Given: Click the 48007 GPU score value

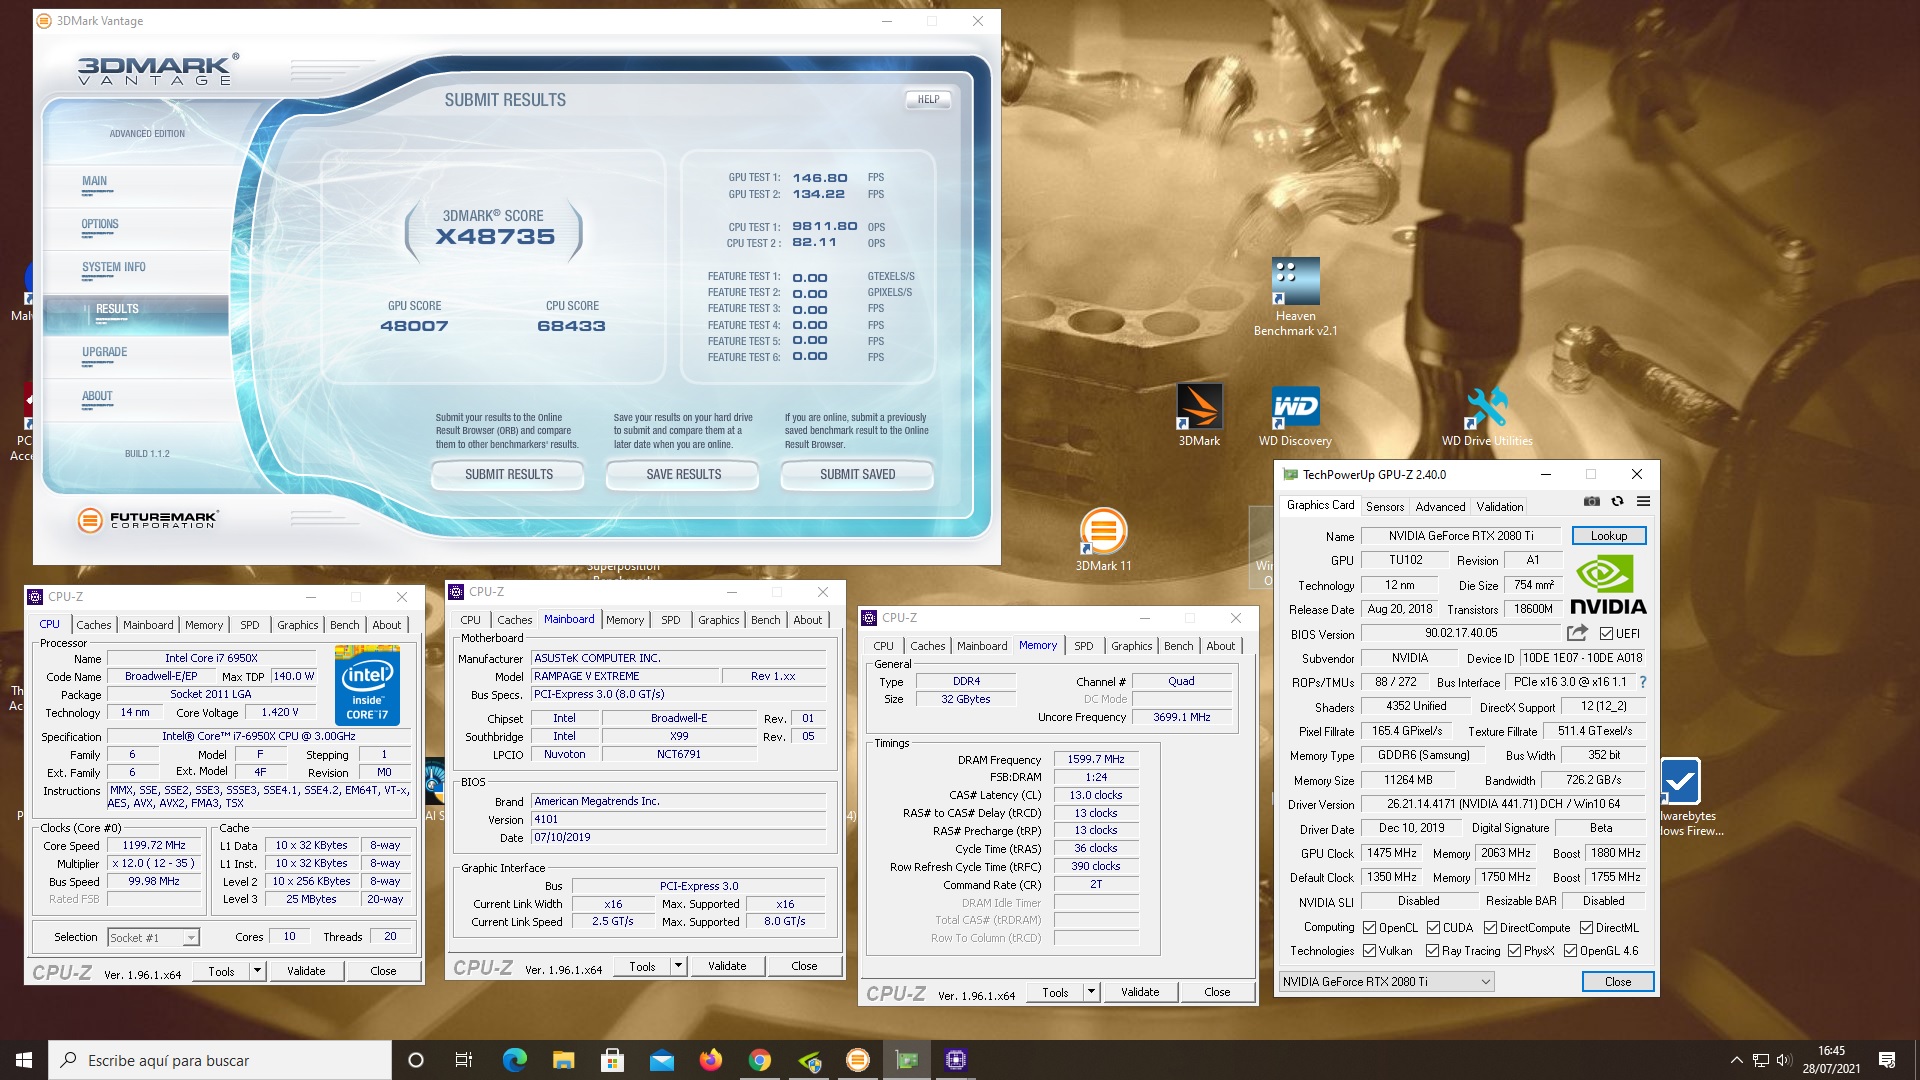Looking at the screenshot, I should [x=414, y=326].
